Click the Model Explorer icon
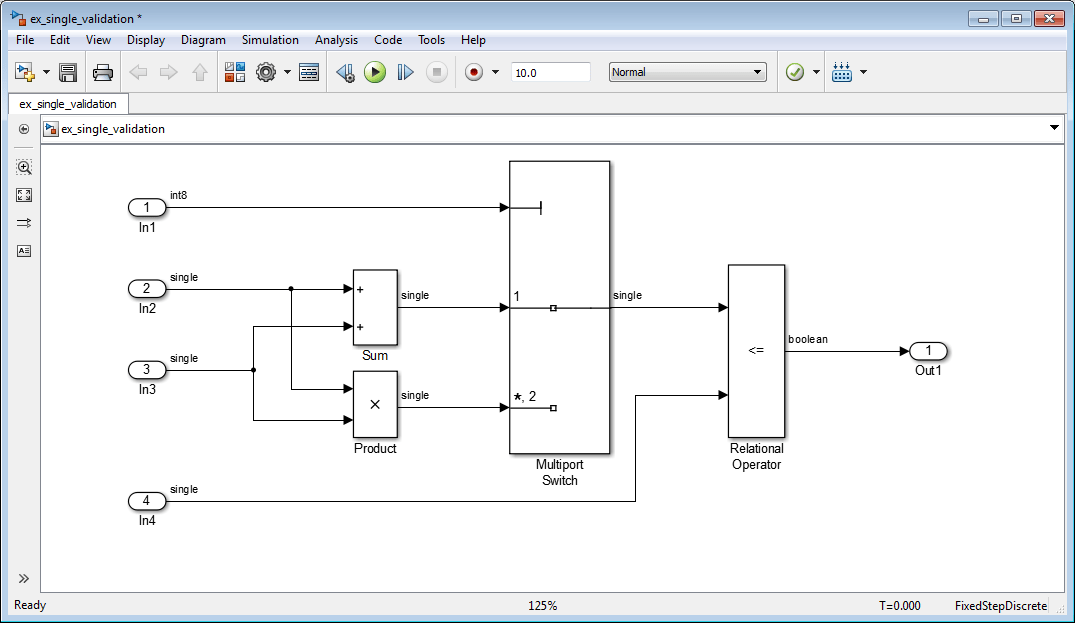1075x623 pixels. coord(309,72)
